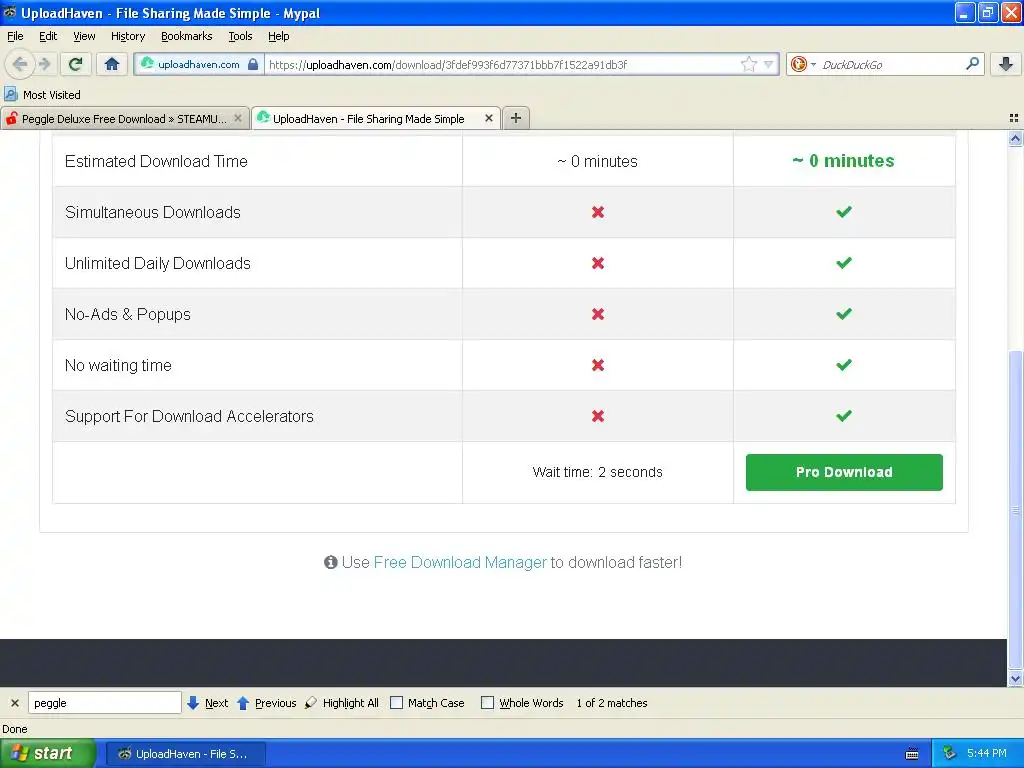The height and width of the screenshot is (768, 1024).
Task: Click the uploadhaven.com site identity label
Action: click(x=199, y=64)
